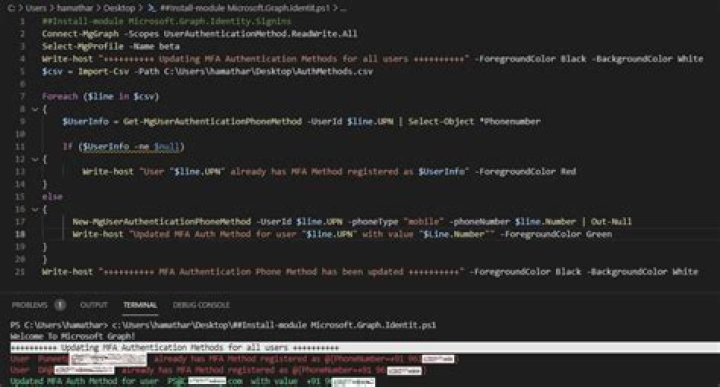Click 'Out-Null' at end of line 17

click(x=611, y=222)
